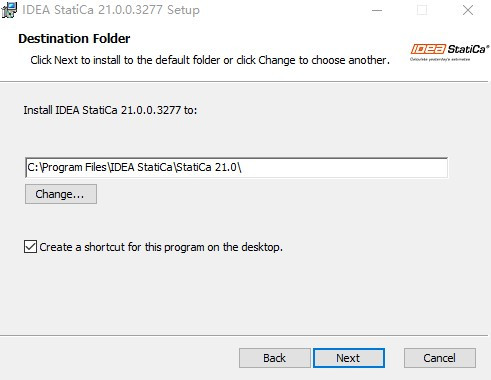This screenshot has height=380, width=491.
Task: Cancel the installation
Action: tap(440, 358)
